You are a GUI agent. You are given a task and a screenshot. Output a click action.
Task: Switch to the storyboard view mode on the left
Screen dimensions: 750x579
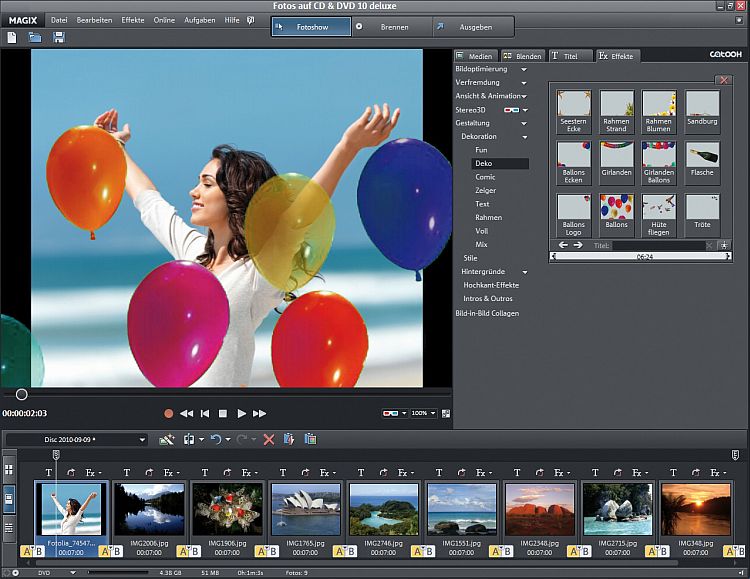click(x=9, y=497)
